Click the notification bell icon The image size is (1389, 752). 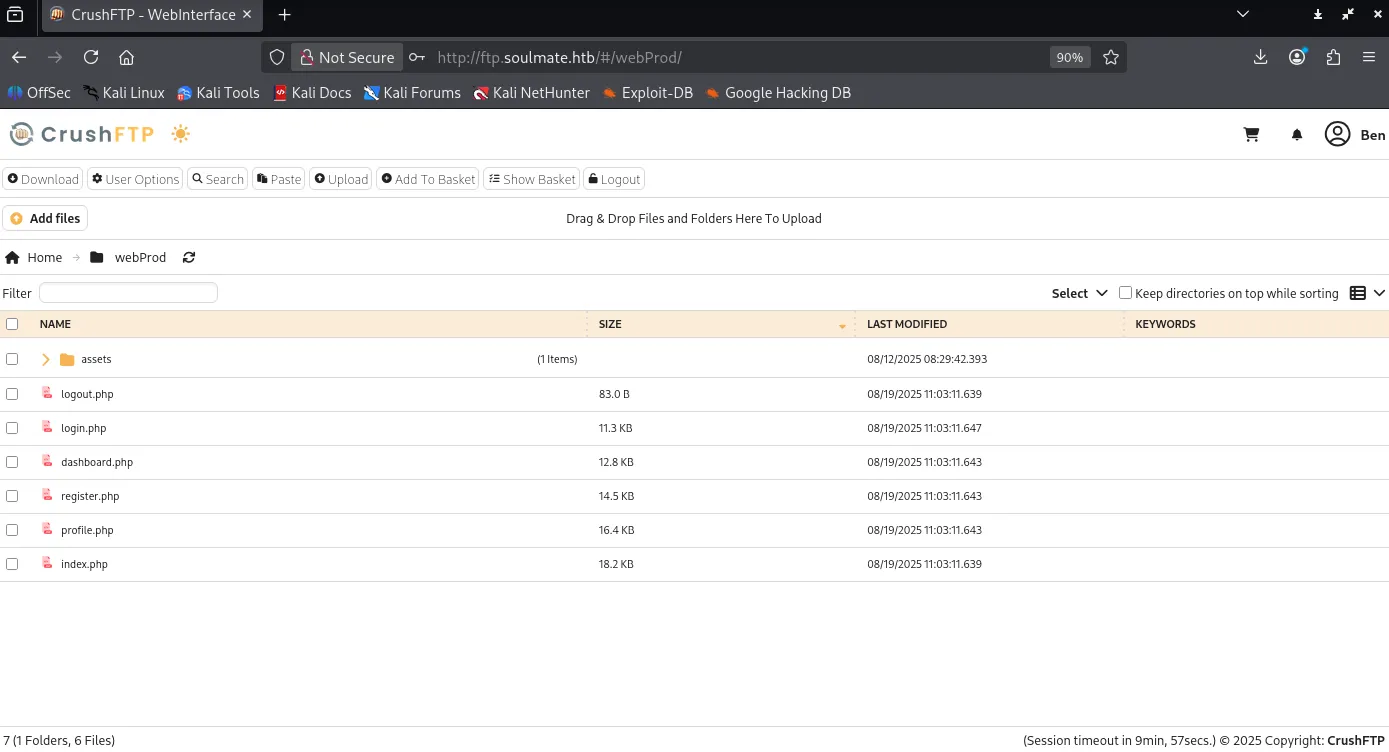(x=1297, y=135)
